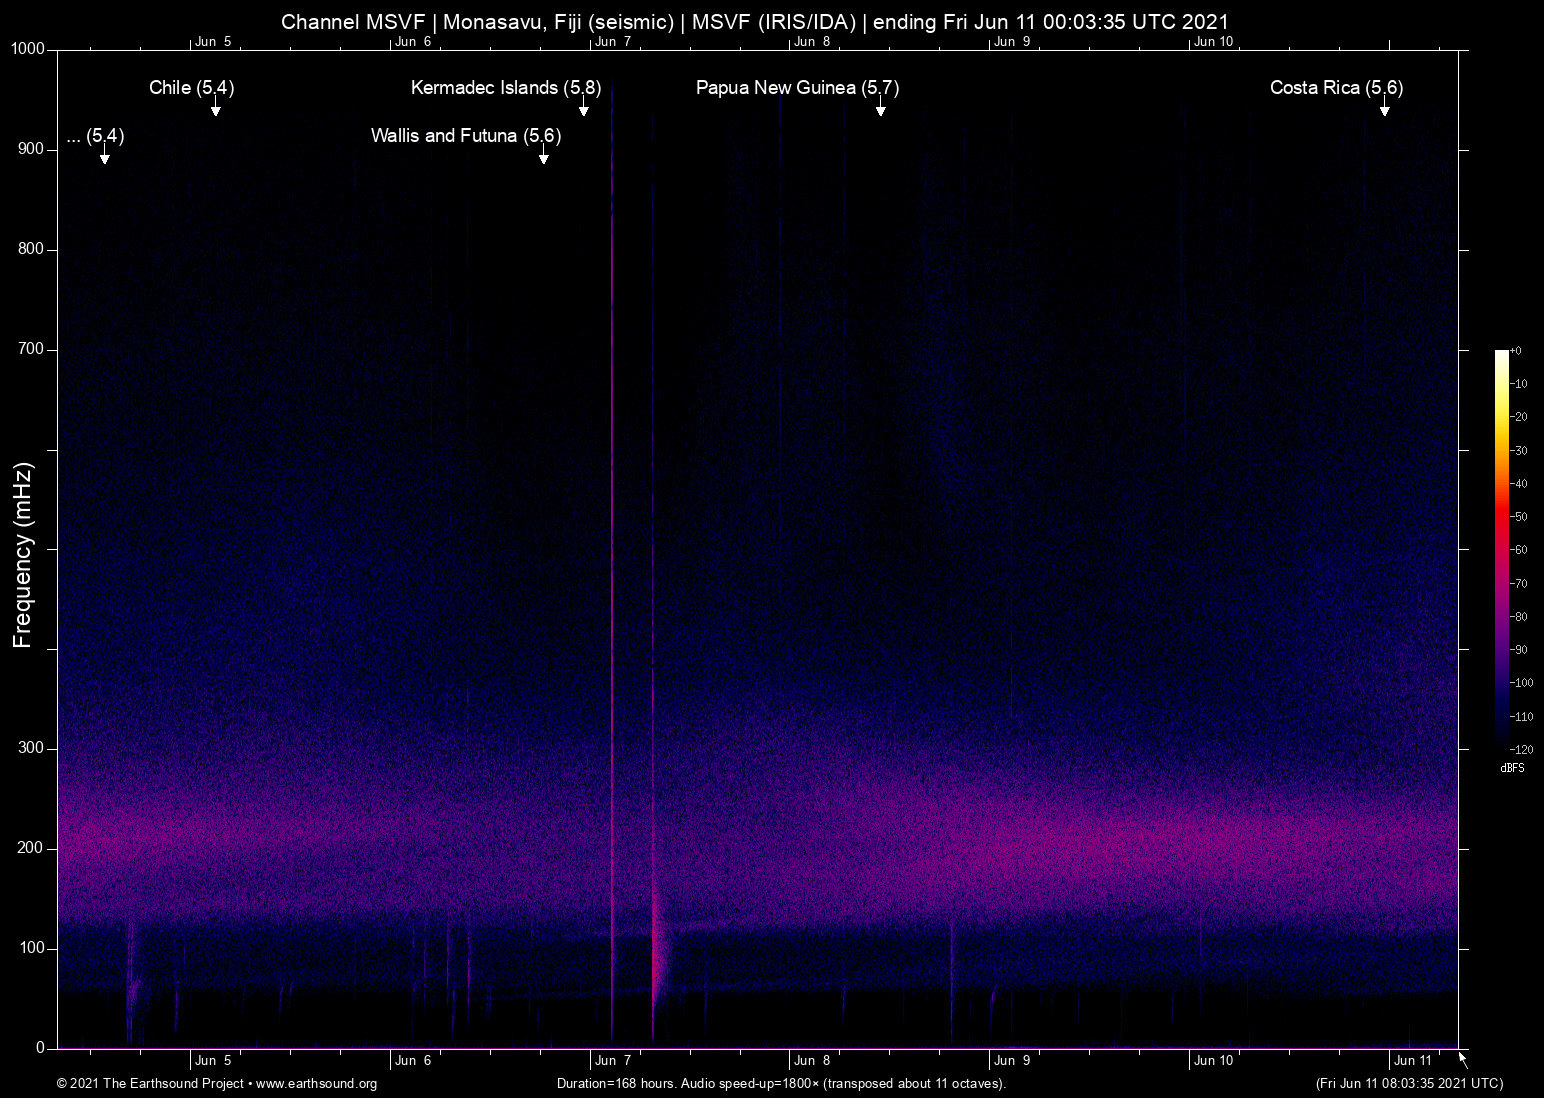The image size is (1544, 1098).
Task: Click 'Jun 6' date label on the bottom axis
Action: (x=413, y=1061)
